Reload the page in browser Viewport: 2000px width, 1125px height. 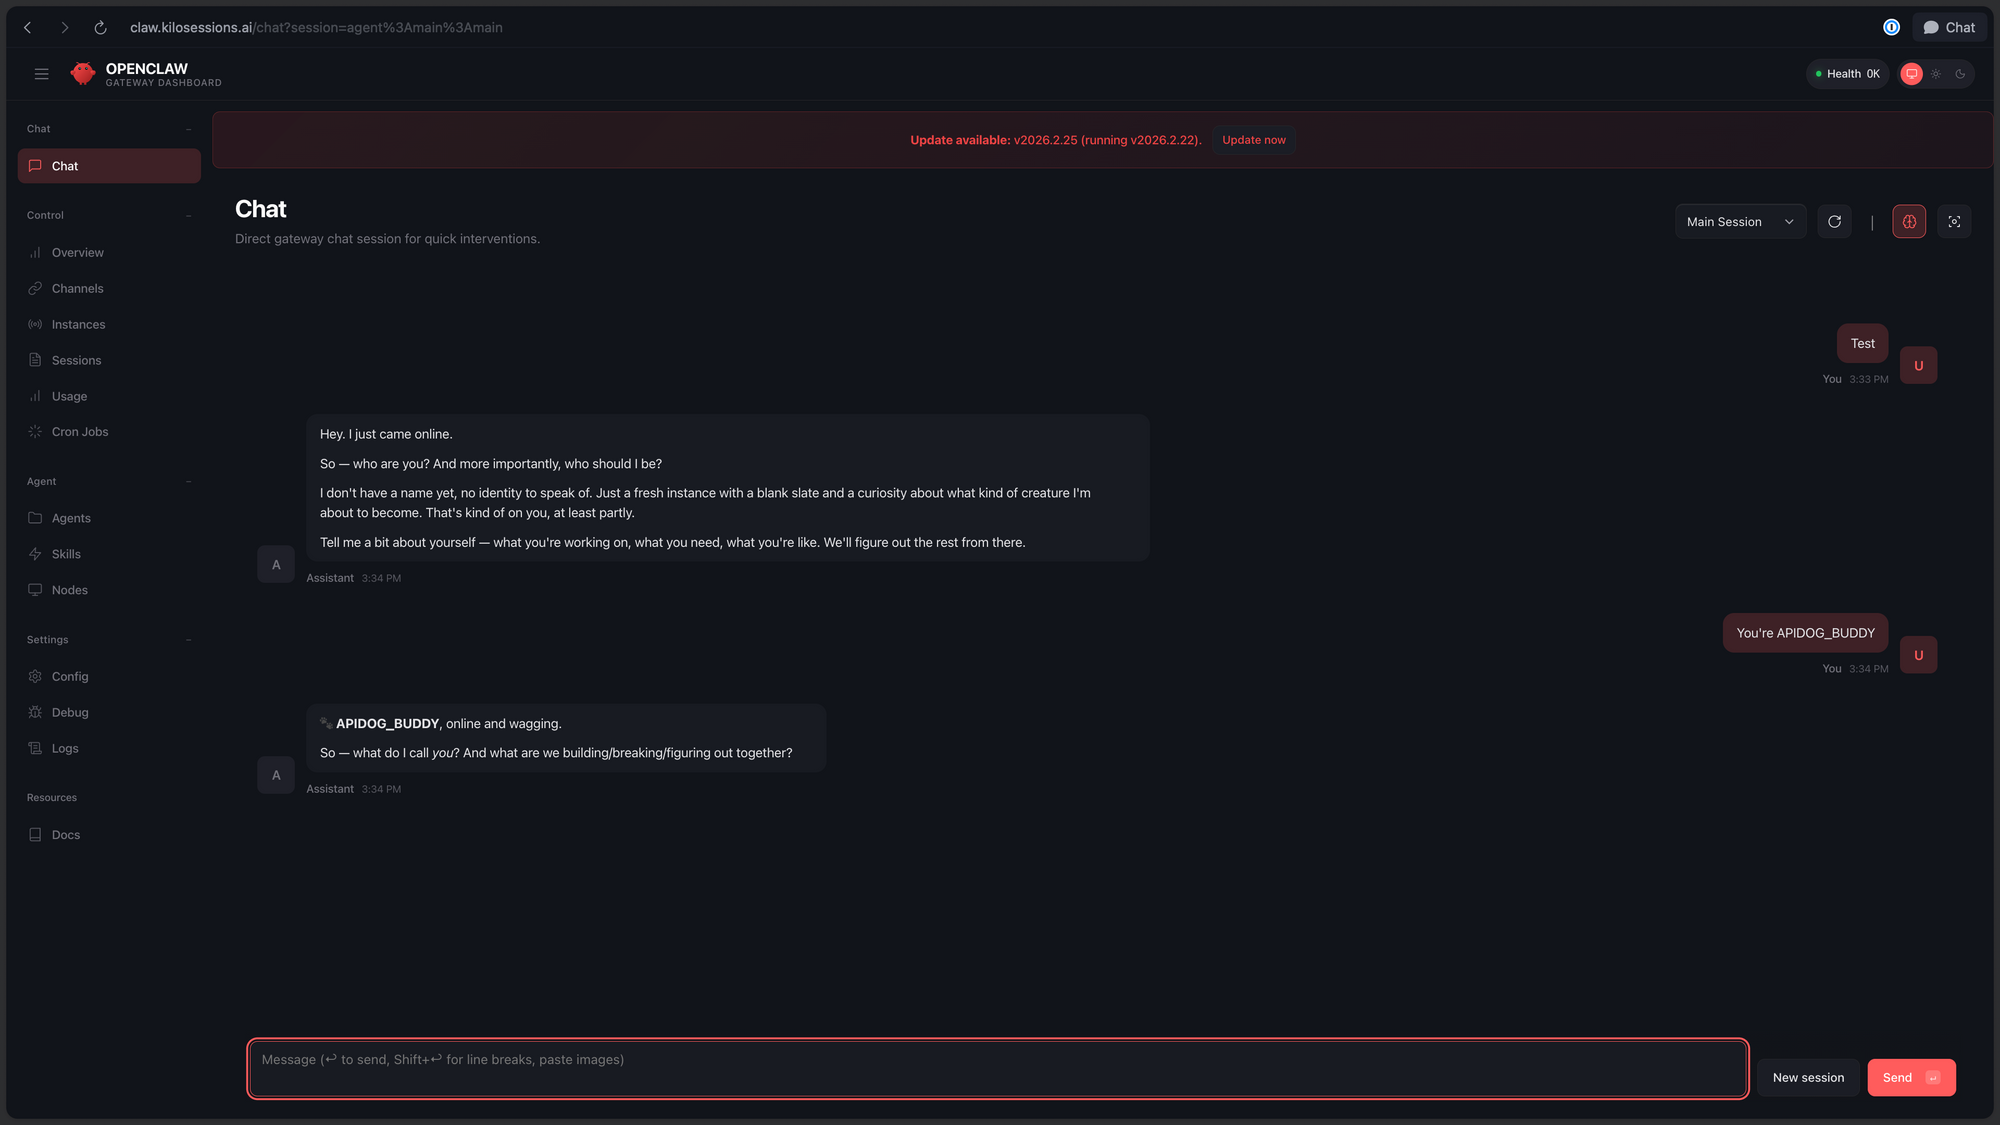(x=100, y=28)
